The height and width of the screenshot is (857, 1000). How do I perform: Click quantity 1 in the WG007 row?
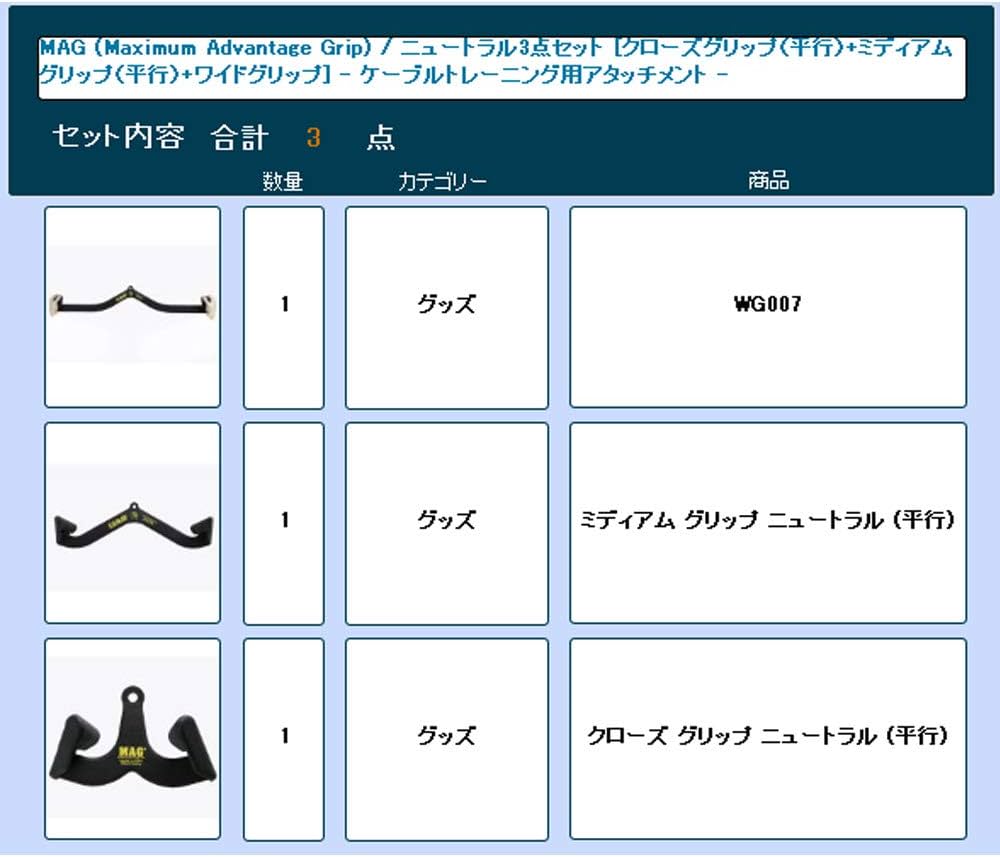coord(284,307)
